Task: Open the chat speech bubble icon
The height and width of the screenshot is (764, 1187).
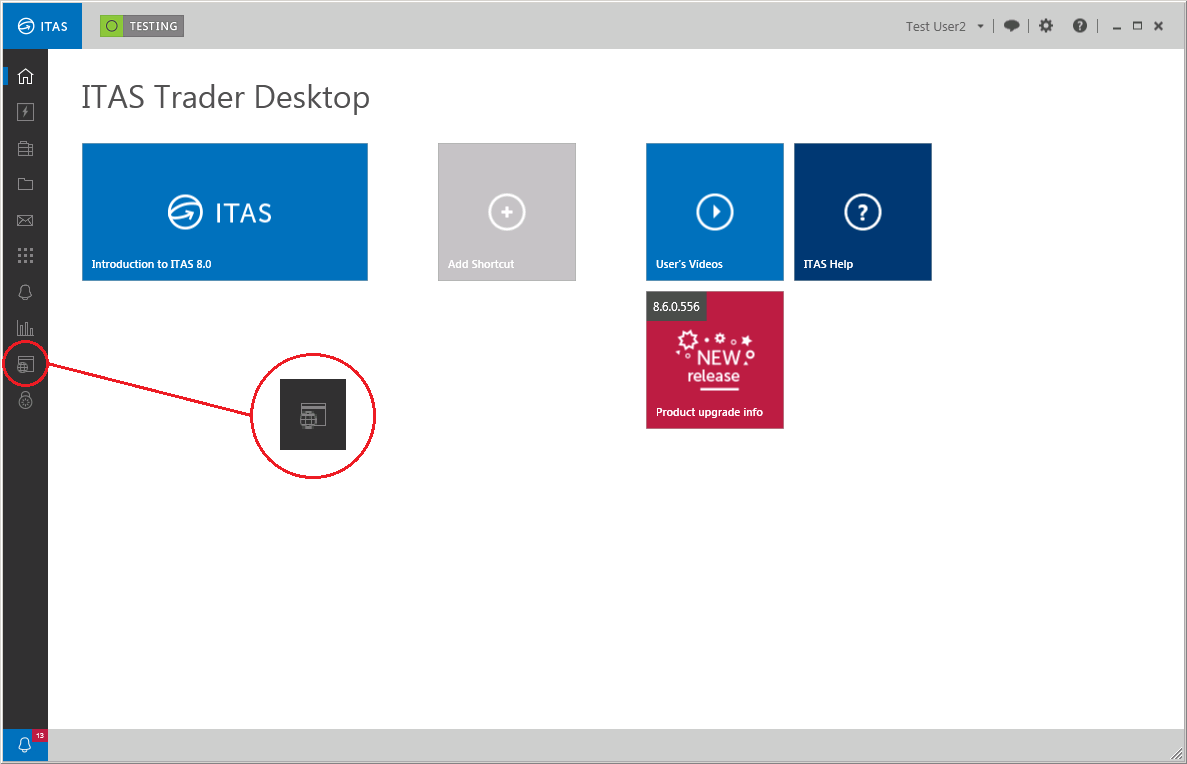Action: (x=1011, y=26)
